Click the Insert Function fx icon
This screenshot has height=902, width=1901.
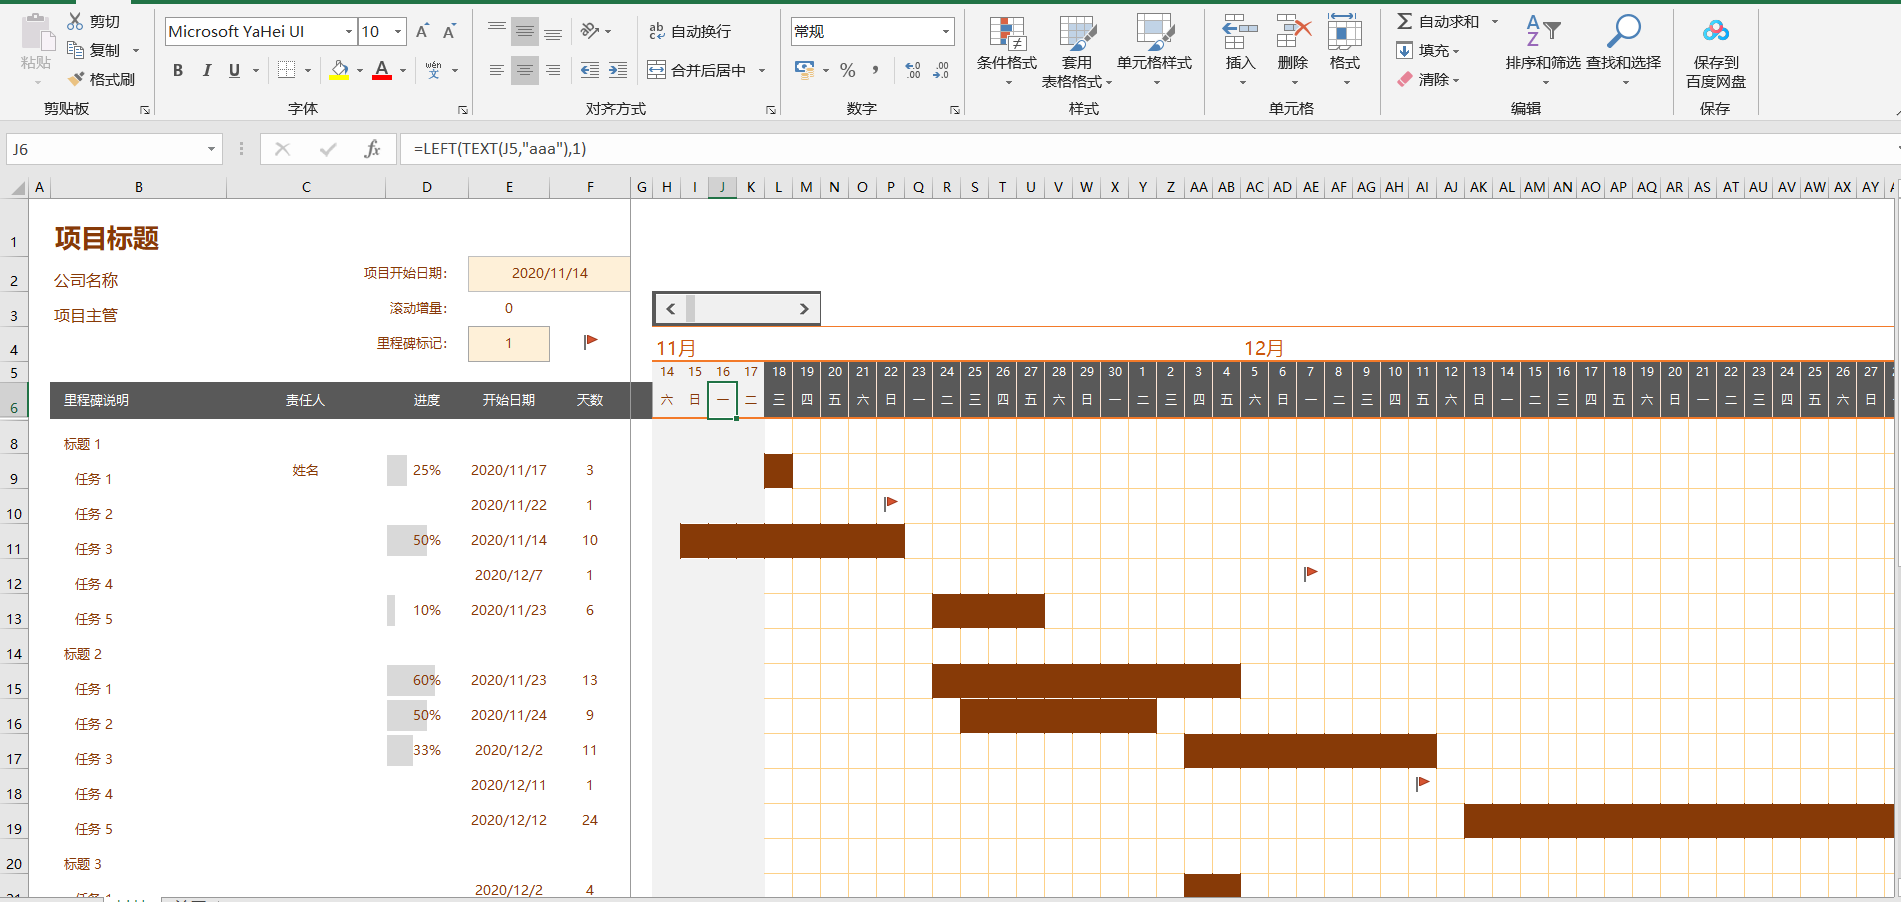(x=372, y=149)
